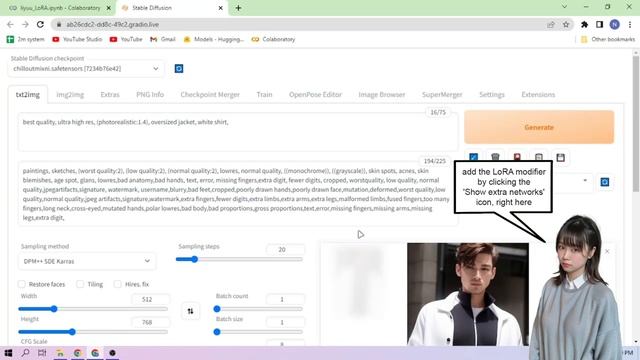Click into the positive prompt textbox

tap(238, 132)
